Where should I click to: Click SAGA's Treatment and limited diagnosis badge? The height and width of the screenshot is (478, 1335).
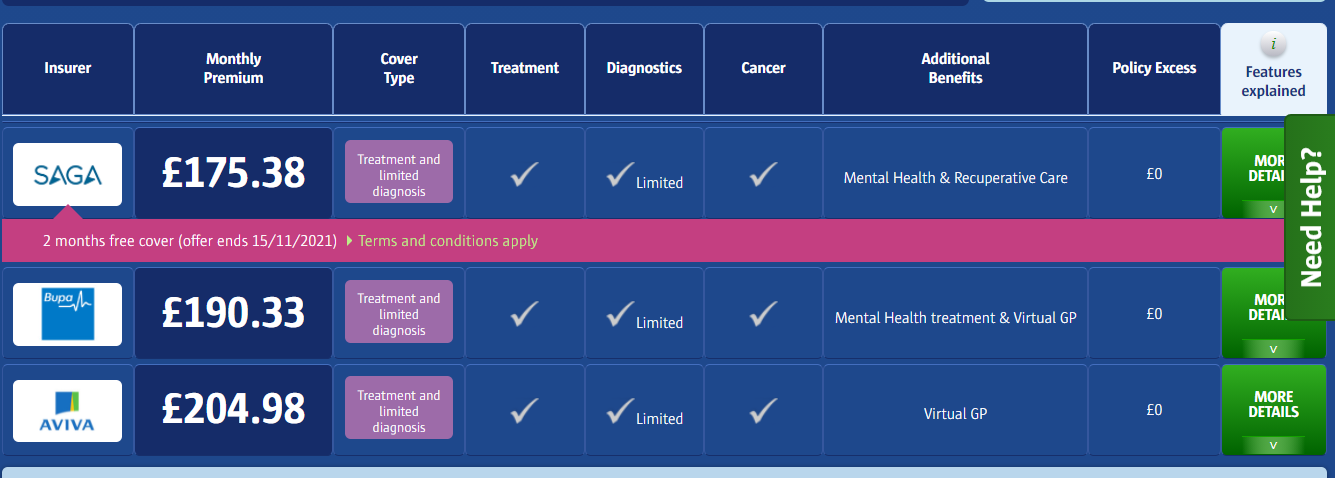399,175
